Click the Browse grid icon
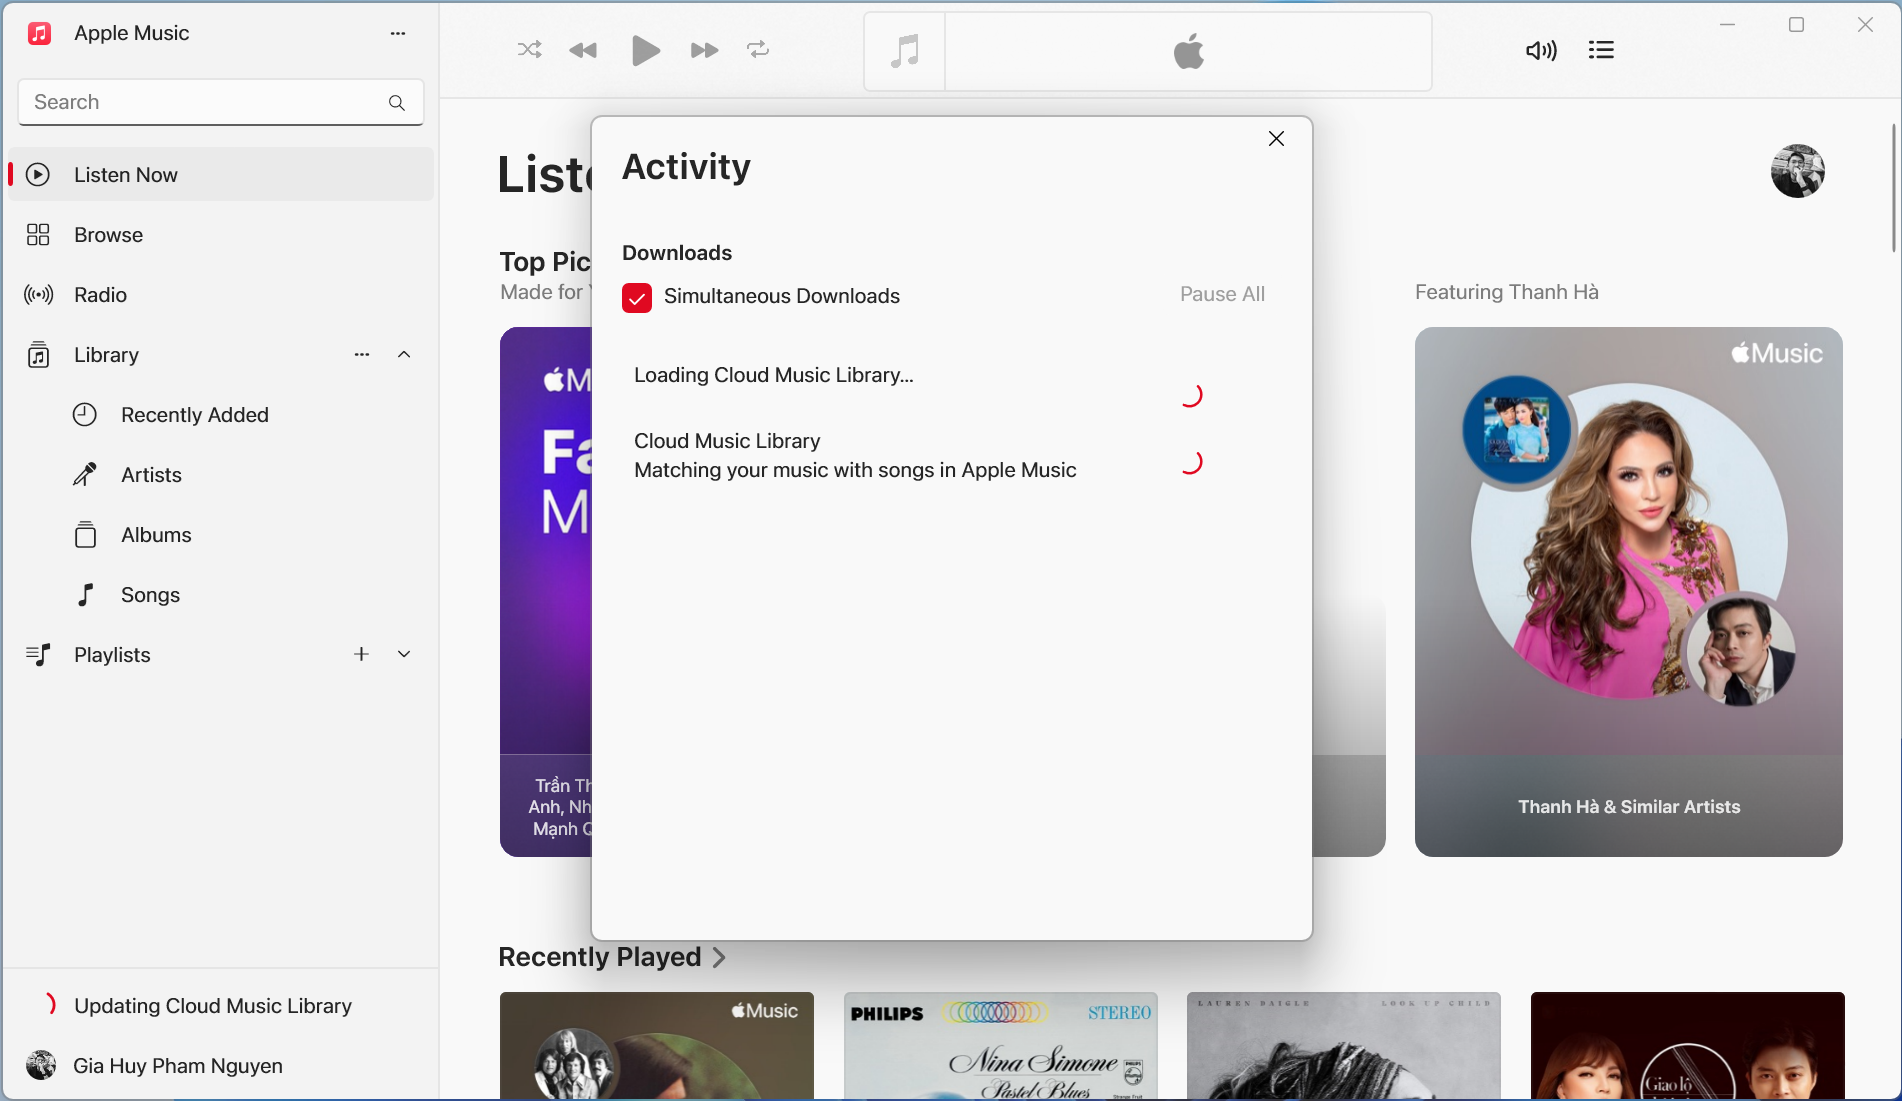The image size is (1902, 1101). point(38,235)
